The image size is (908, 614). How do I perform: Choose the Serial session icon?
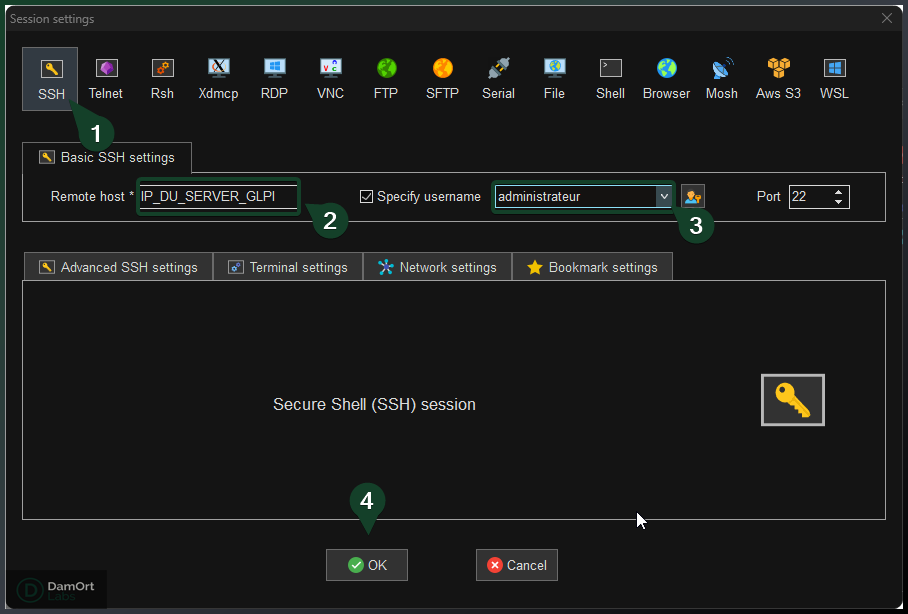pyautogui.click(x=498, y=78)
